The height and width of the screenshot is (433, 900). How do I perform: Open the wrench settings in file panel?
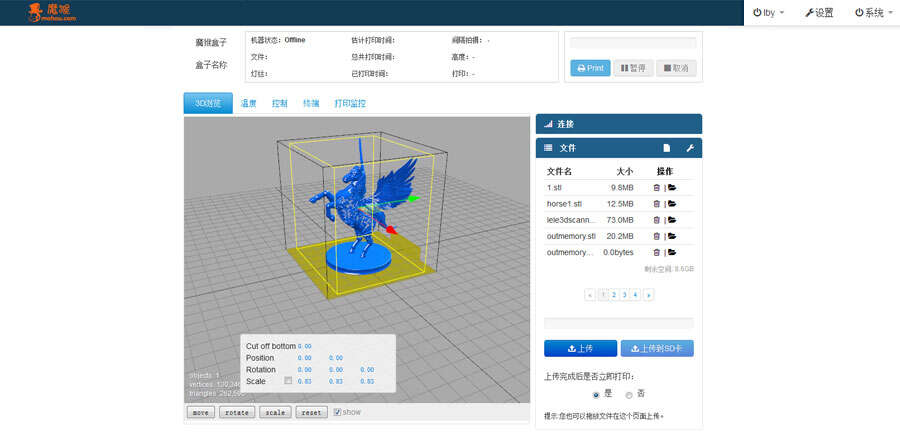pyautogui.click(x=689, y=148)
